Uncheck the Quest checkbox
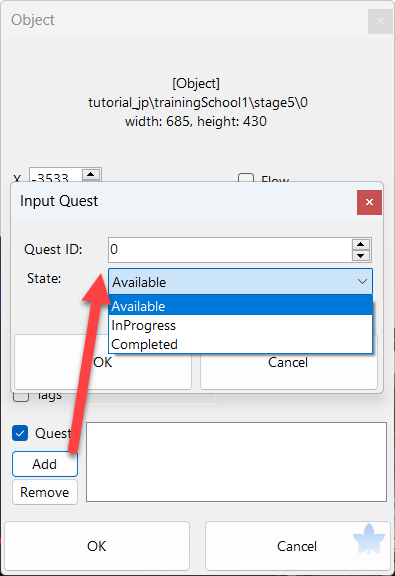The height and width of the screenshot is (576, 395). click(20, 433)
